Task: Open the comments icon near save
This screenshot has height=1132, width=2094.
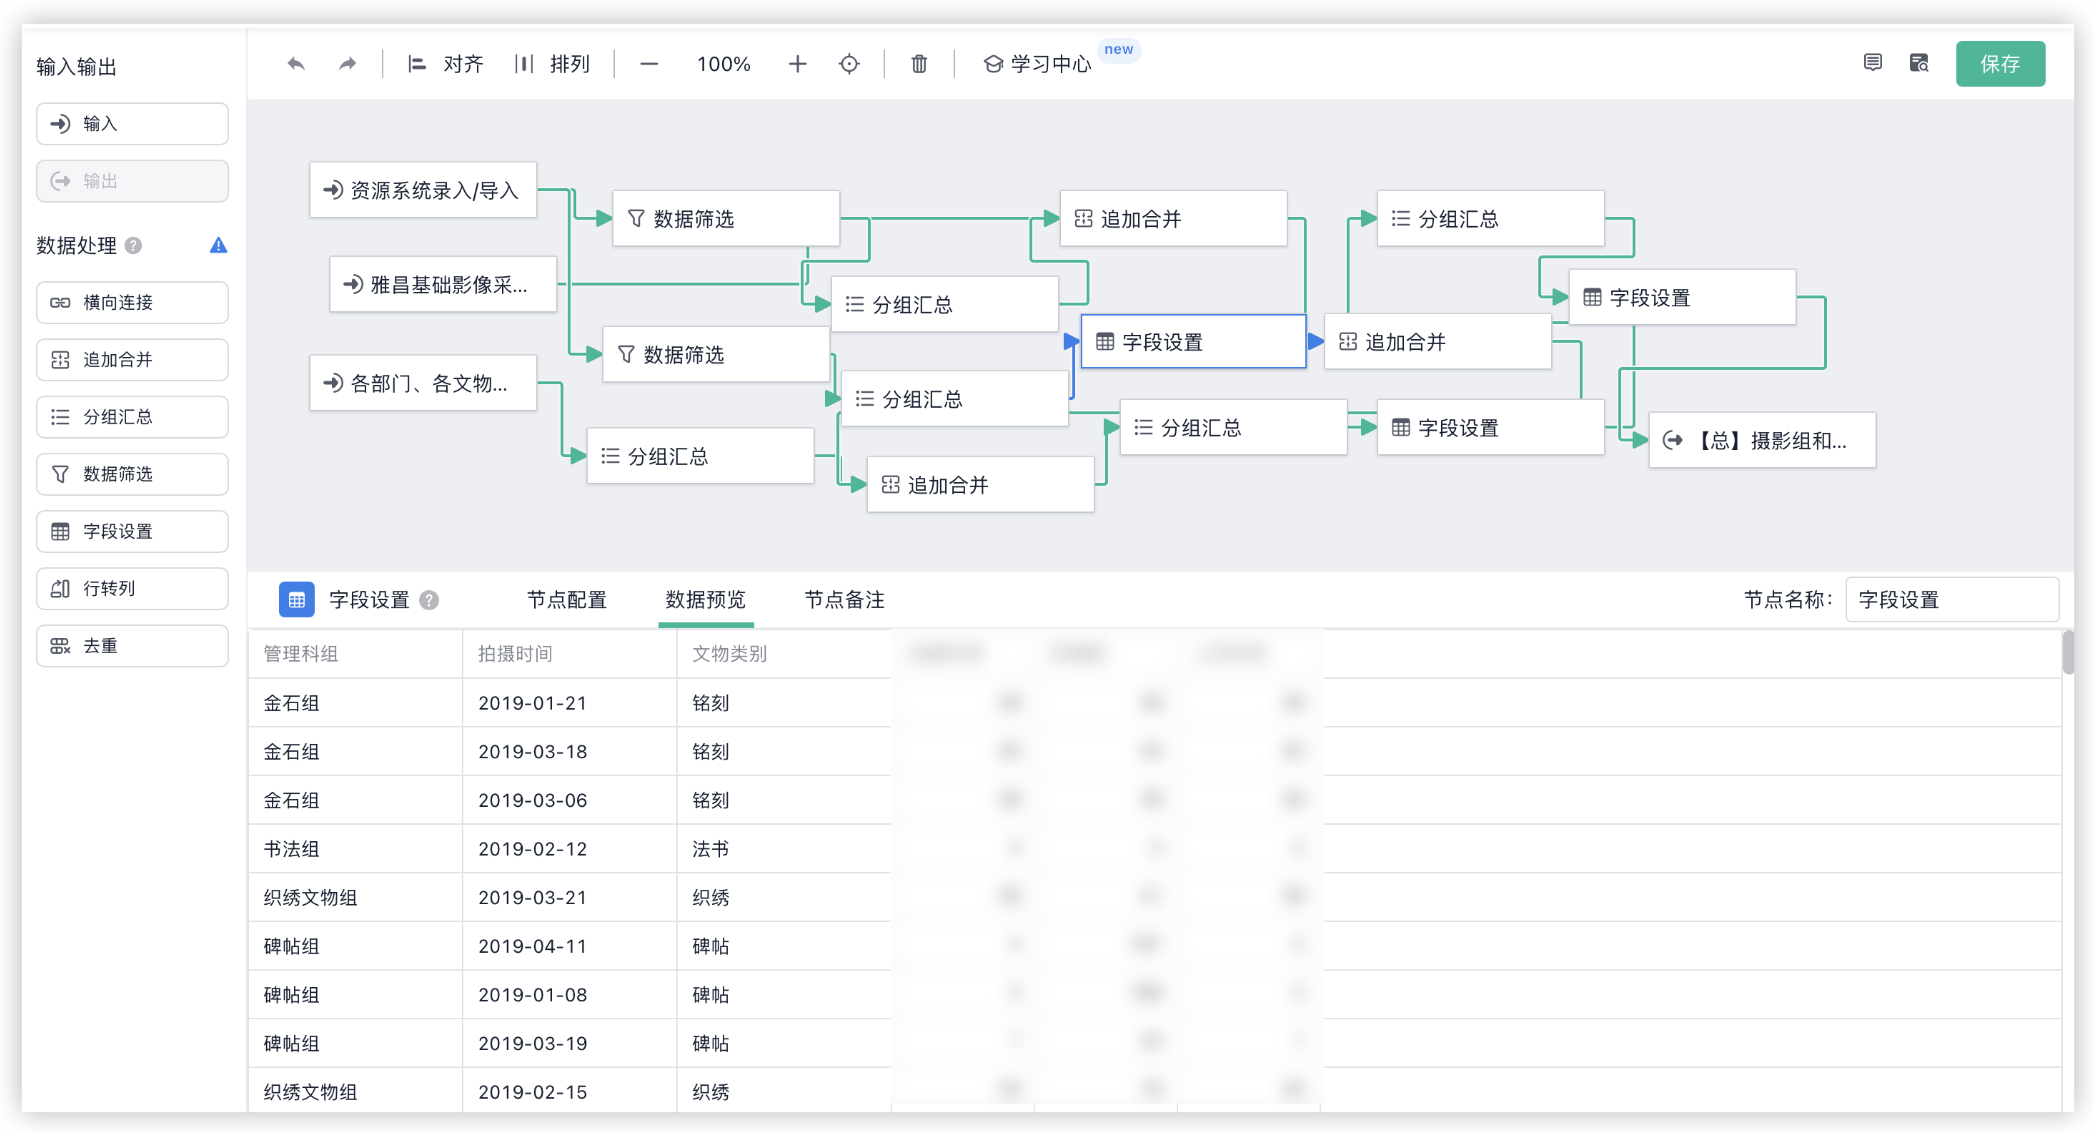Action: pos(1872,63)
